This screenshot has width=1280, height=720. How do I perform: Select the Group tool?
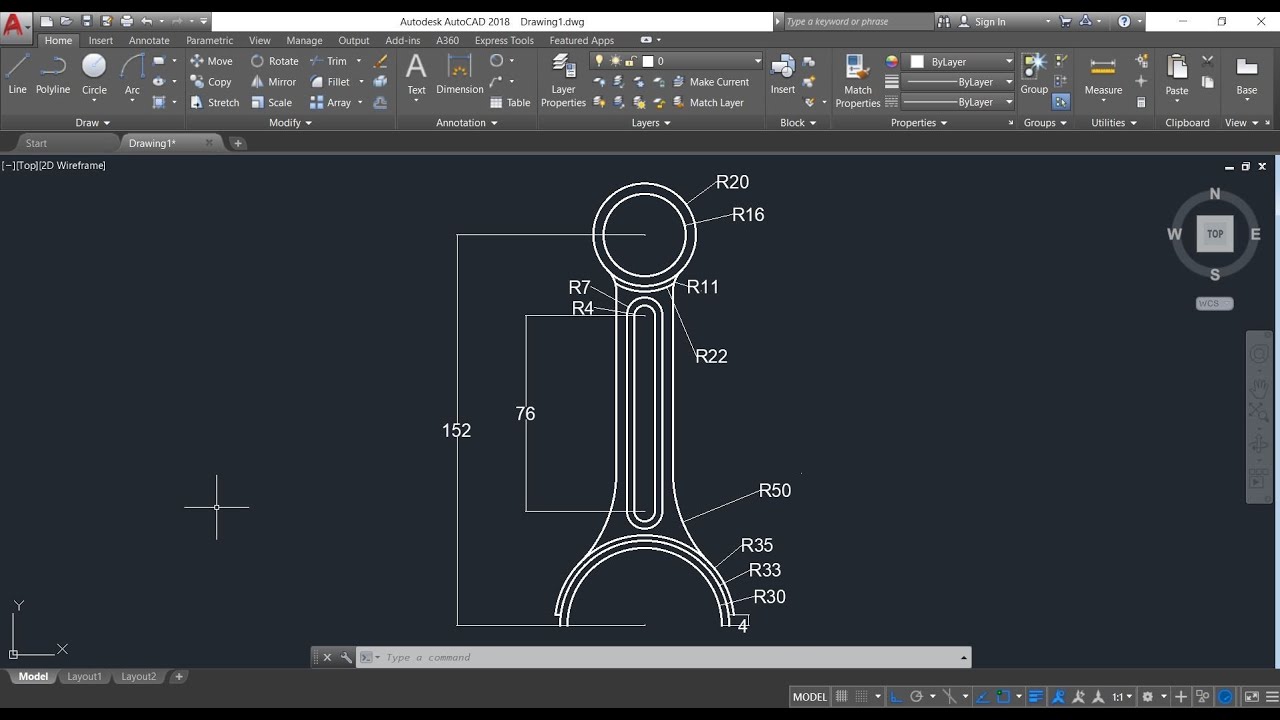1034,75
